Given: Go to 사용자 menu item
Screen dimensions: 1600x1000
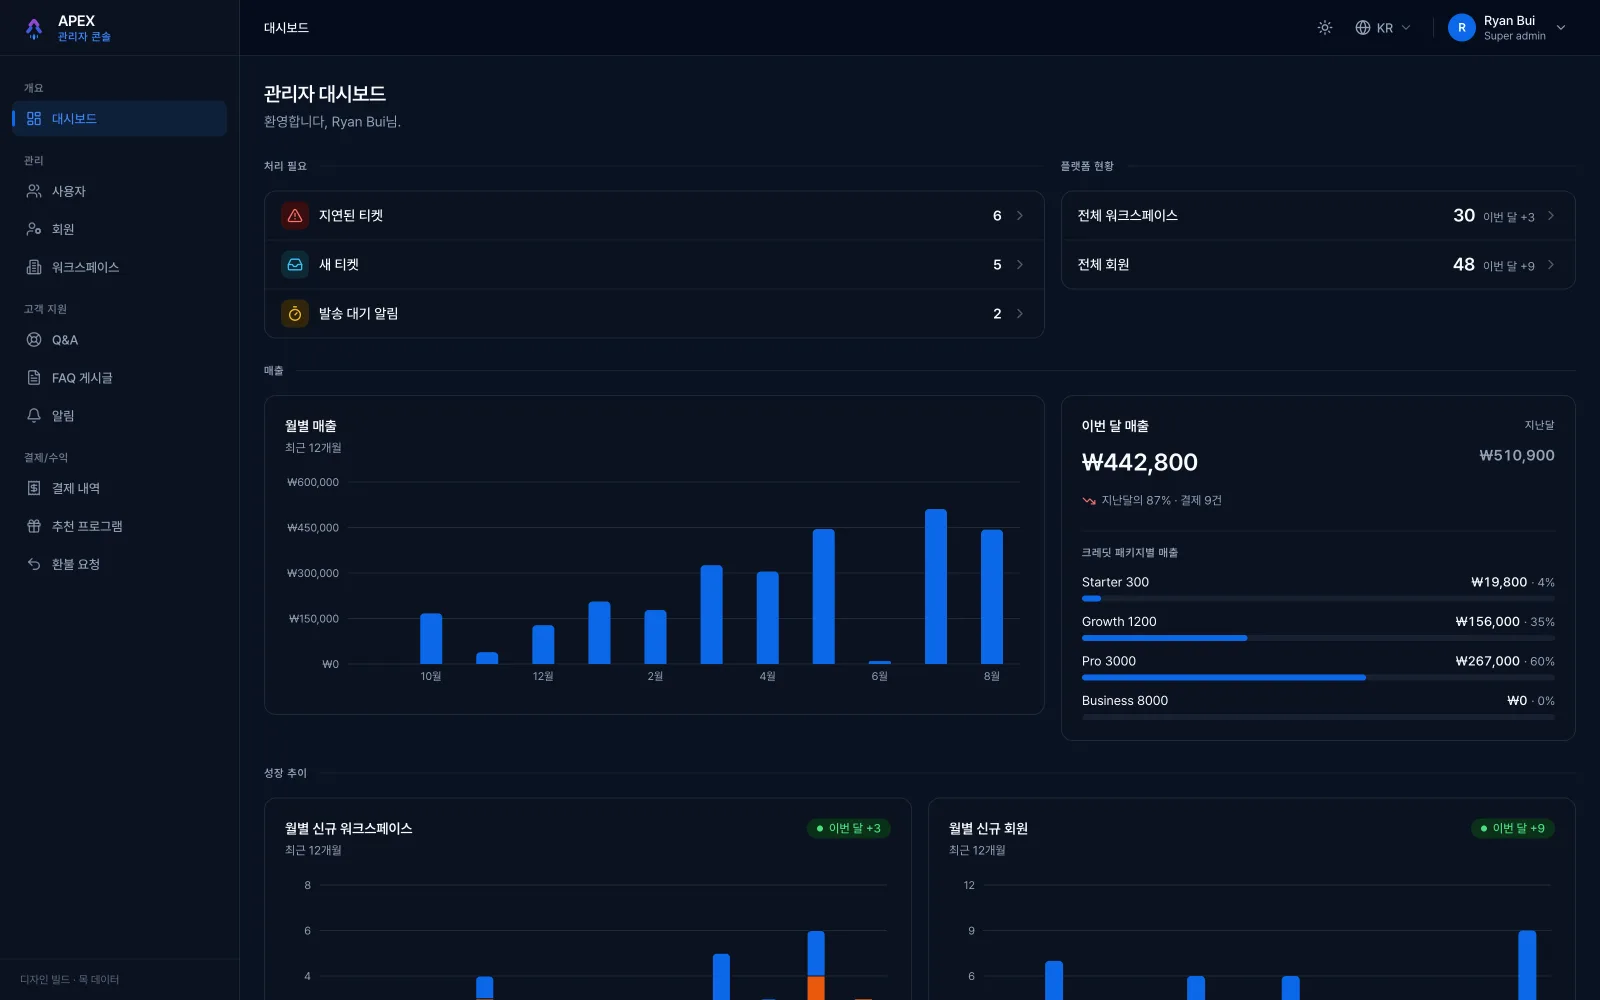Looking at the screenshot, I should (119, 191).
